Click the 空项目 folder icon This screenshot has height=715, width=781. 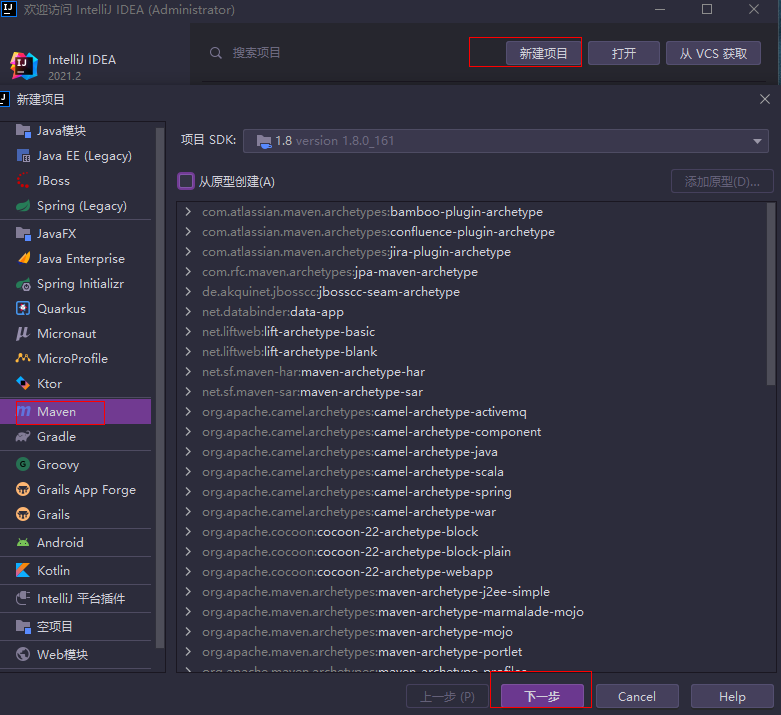point(23,626)
